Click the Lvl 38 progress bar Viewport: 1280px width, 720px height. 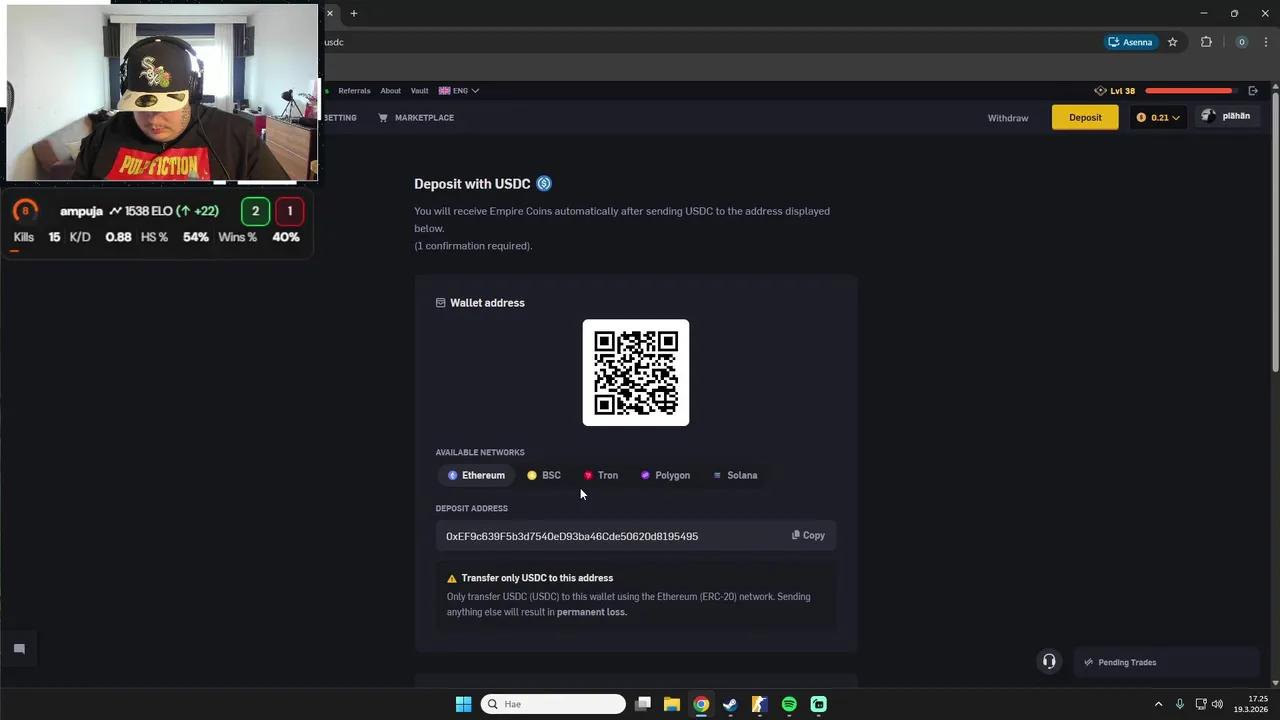click(x=1188, y=90)
